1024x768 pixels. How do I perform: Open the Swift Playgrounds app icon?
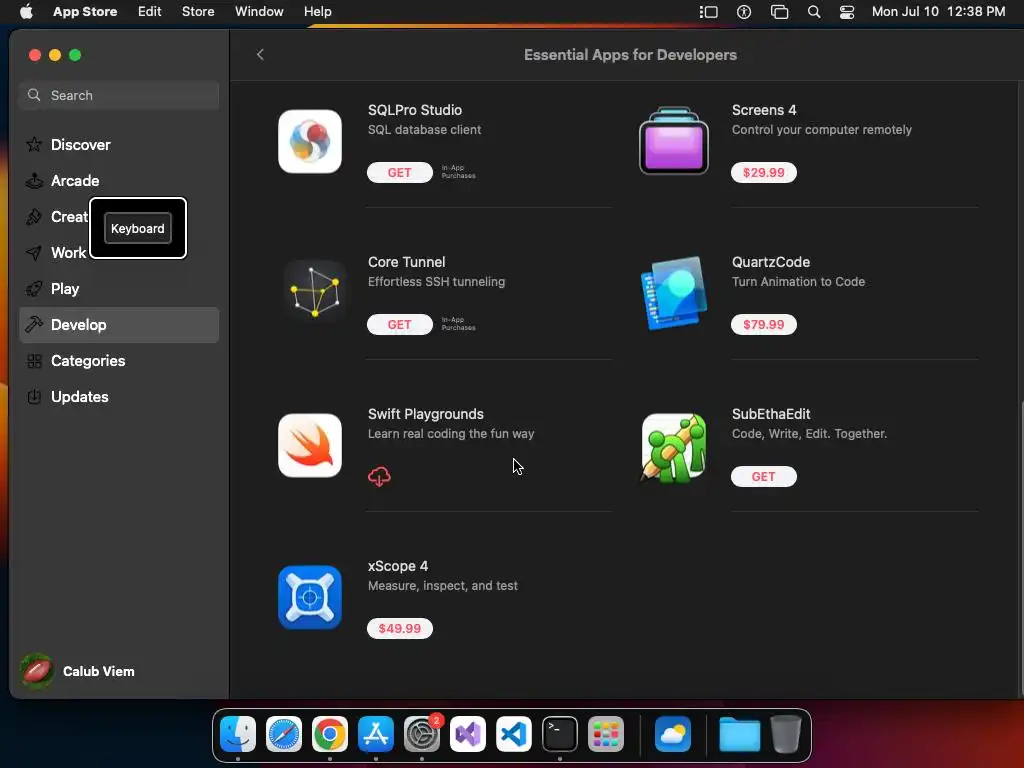(310, 445)
